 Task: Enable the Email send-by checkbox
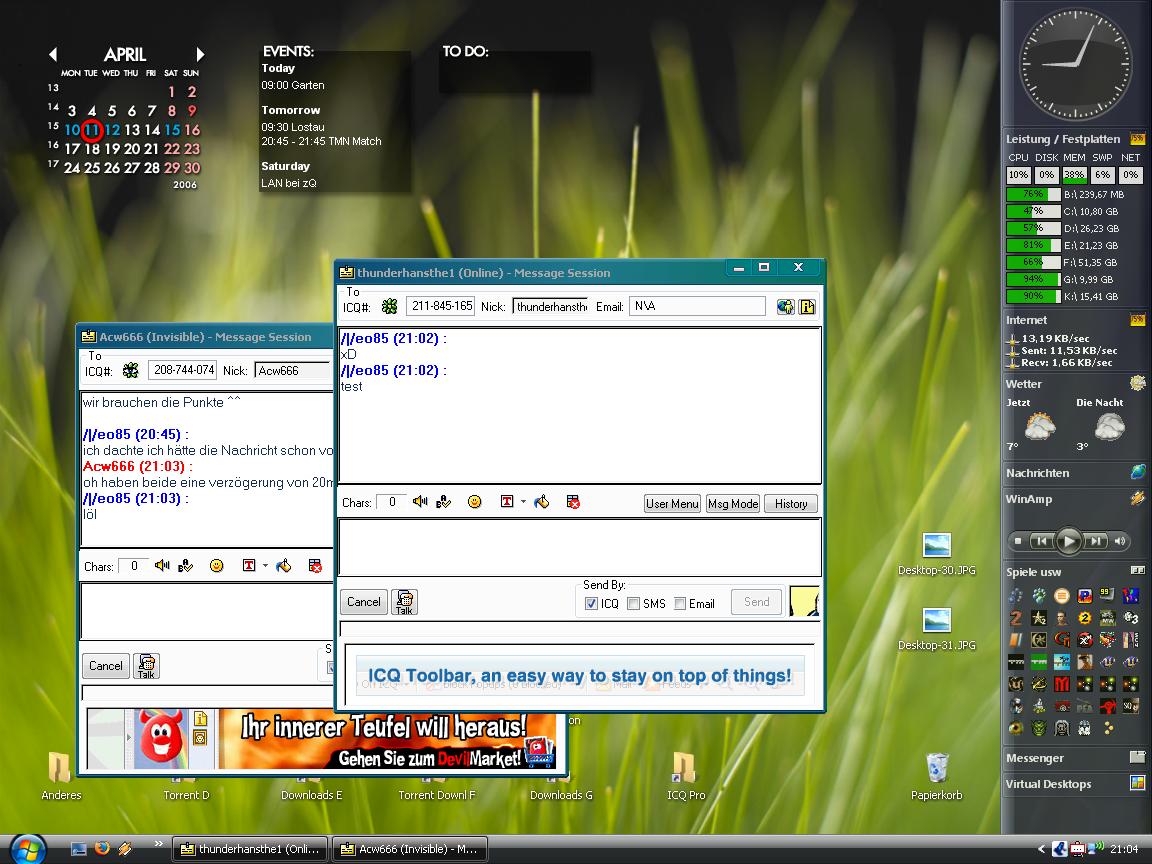pyautogui.click(x=680, y=603)
